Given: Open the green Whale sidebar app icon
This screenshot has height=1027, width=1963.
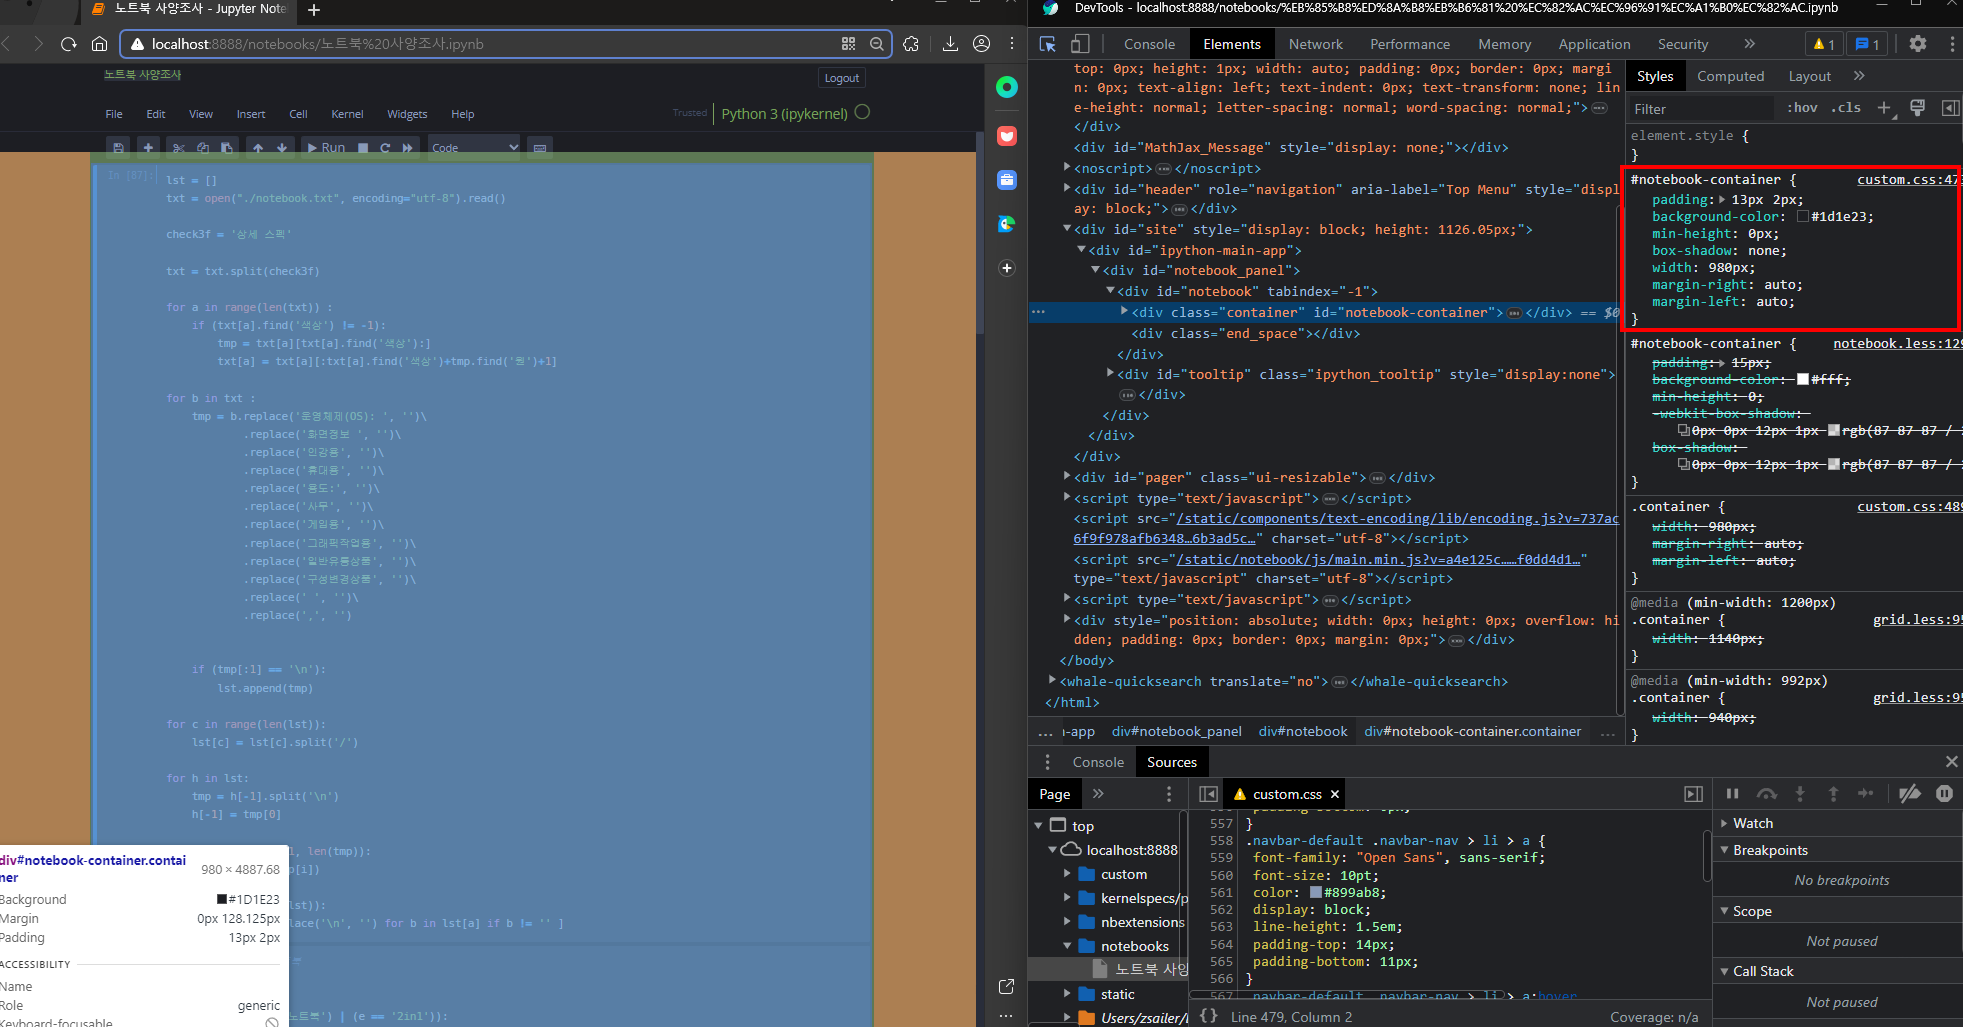Looking at the screenshot, I should 1007,87.
